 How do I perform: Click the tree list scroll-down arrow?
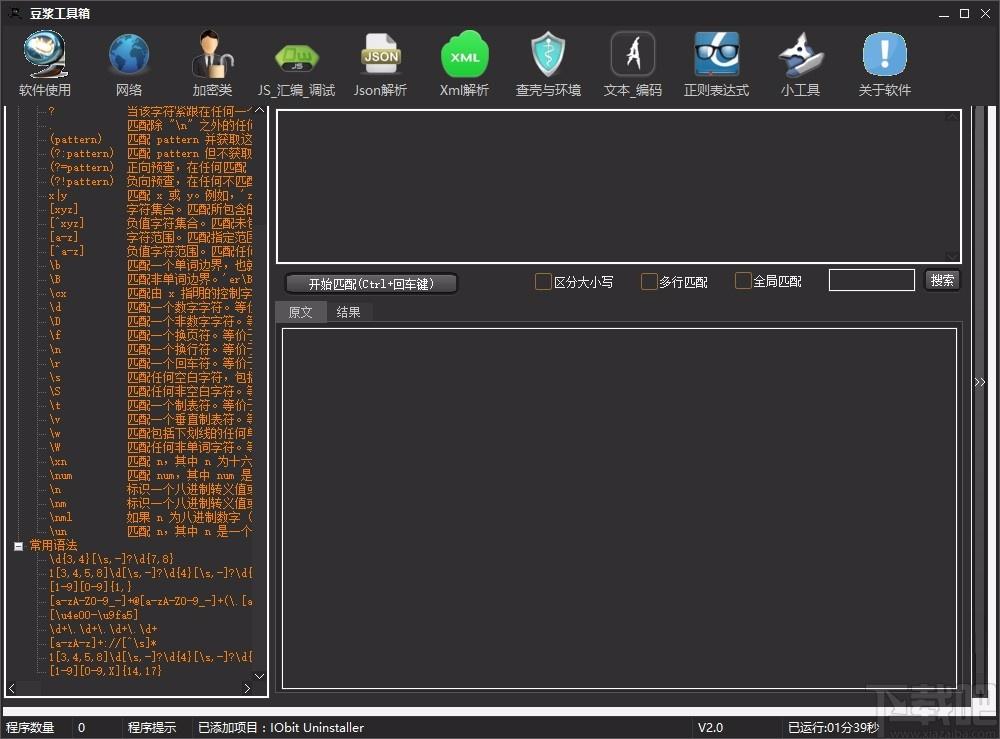click(259, 677)
